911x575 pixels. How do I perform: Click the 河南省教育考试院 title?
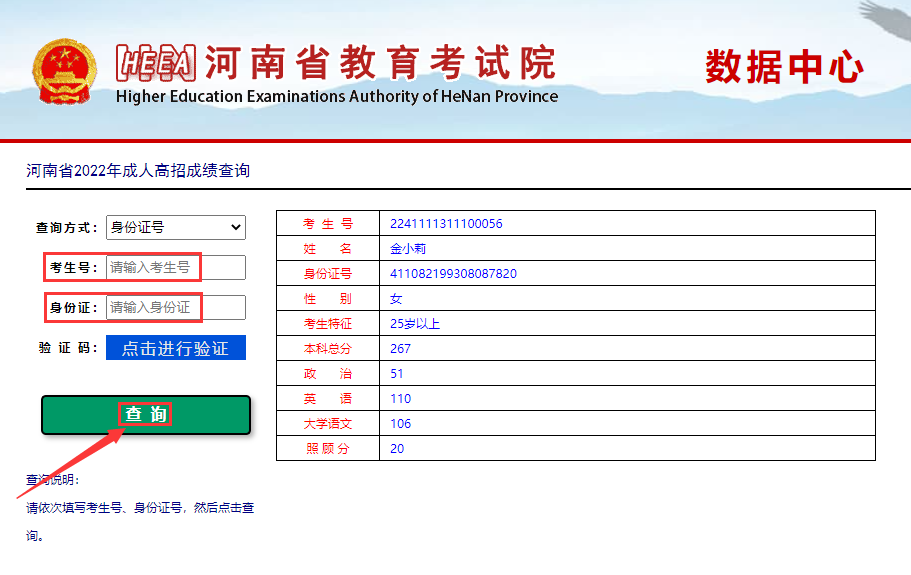point(380,63)
